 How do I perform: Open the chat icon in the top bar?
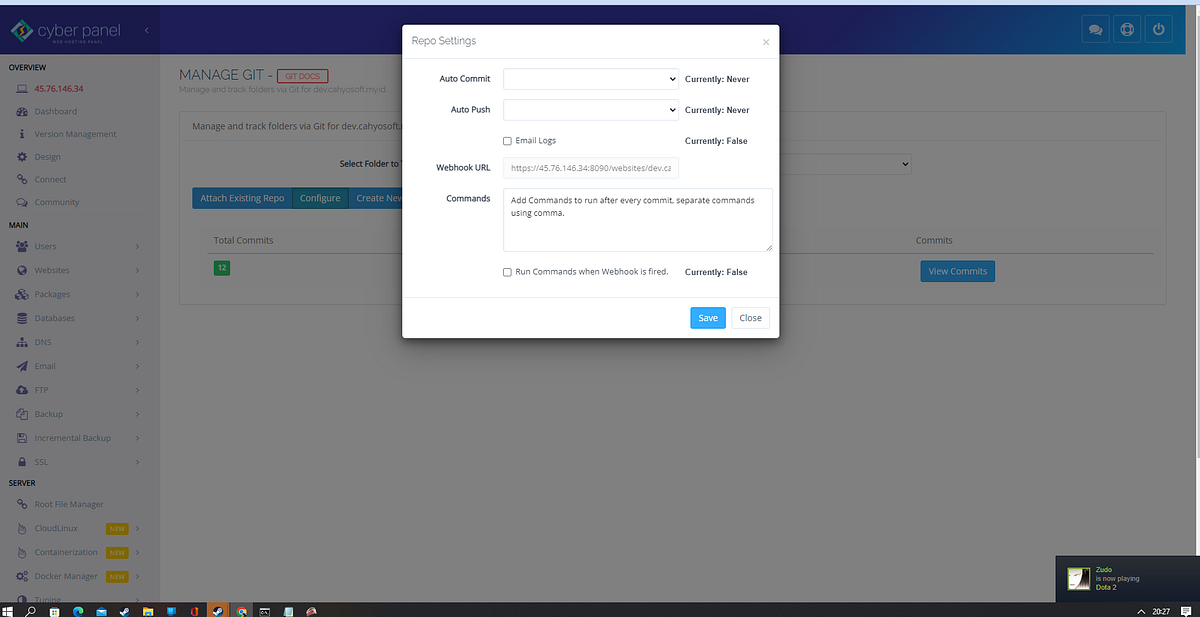tap(1095, 29)
